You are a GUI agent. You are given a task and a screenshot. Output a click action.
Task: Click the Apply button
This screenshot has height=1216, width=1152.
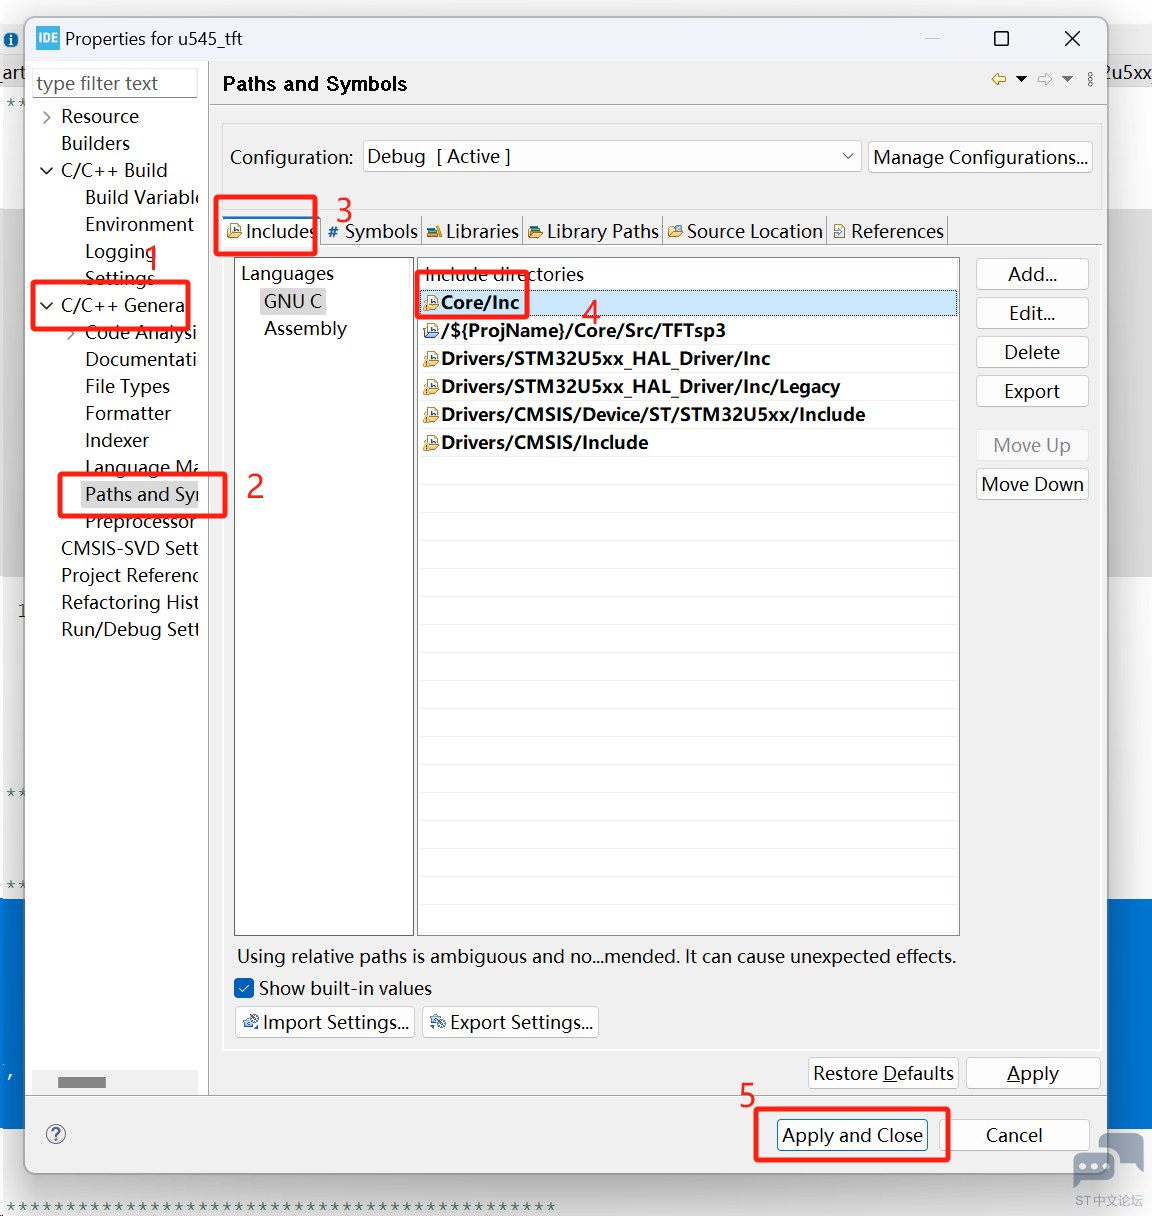1033,1073
